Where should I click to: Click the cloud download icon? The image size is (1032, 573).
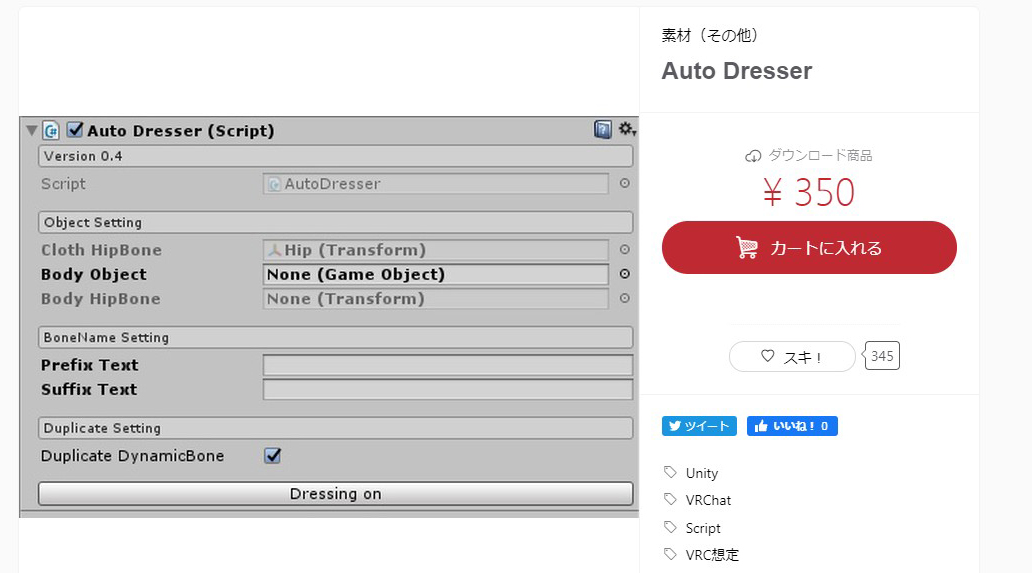[x=753, y=156]
